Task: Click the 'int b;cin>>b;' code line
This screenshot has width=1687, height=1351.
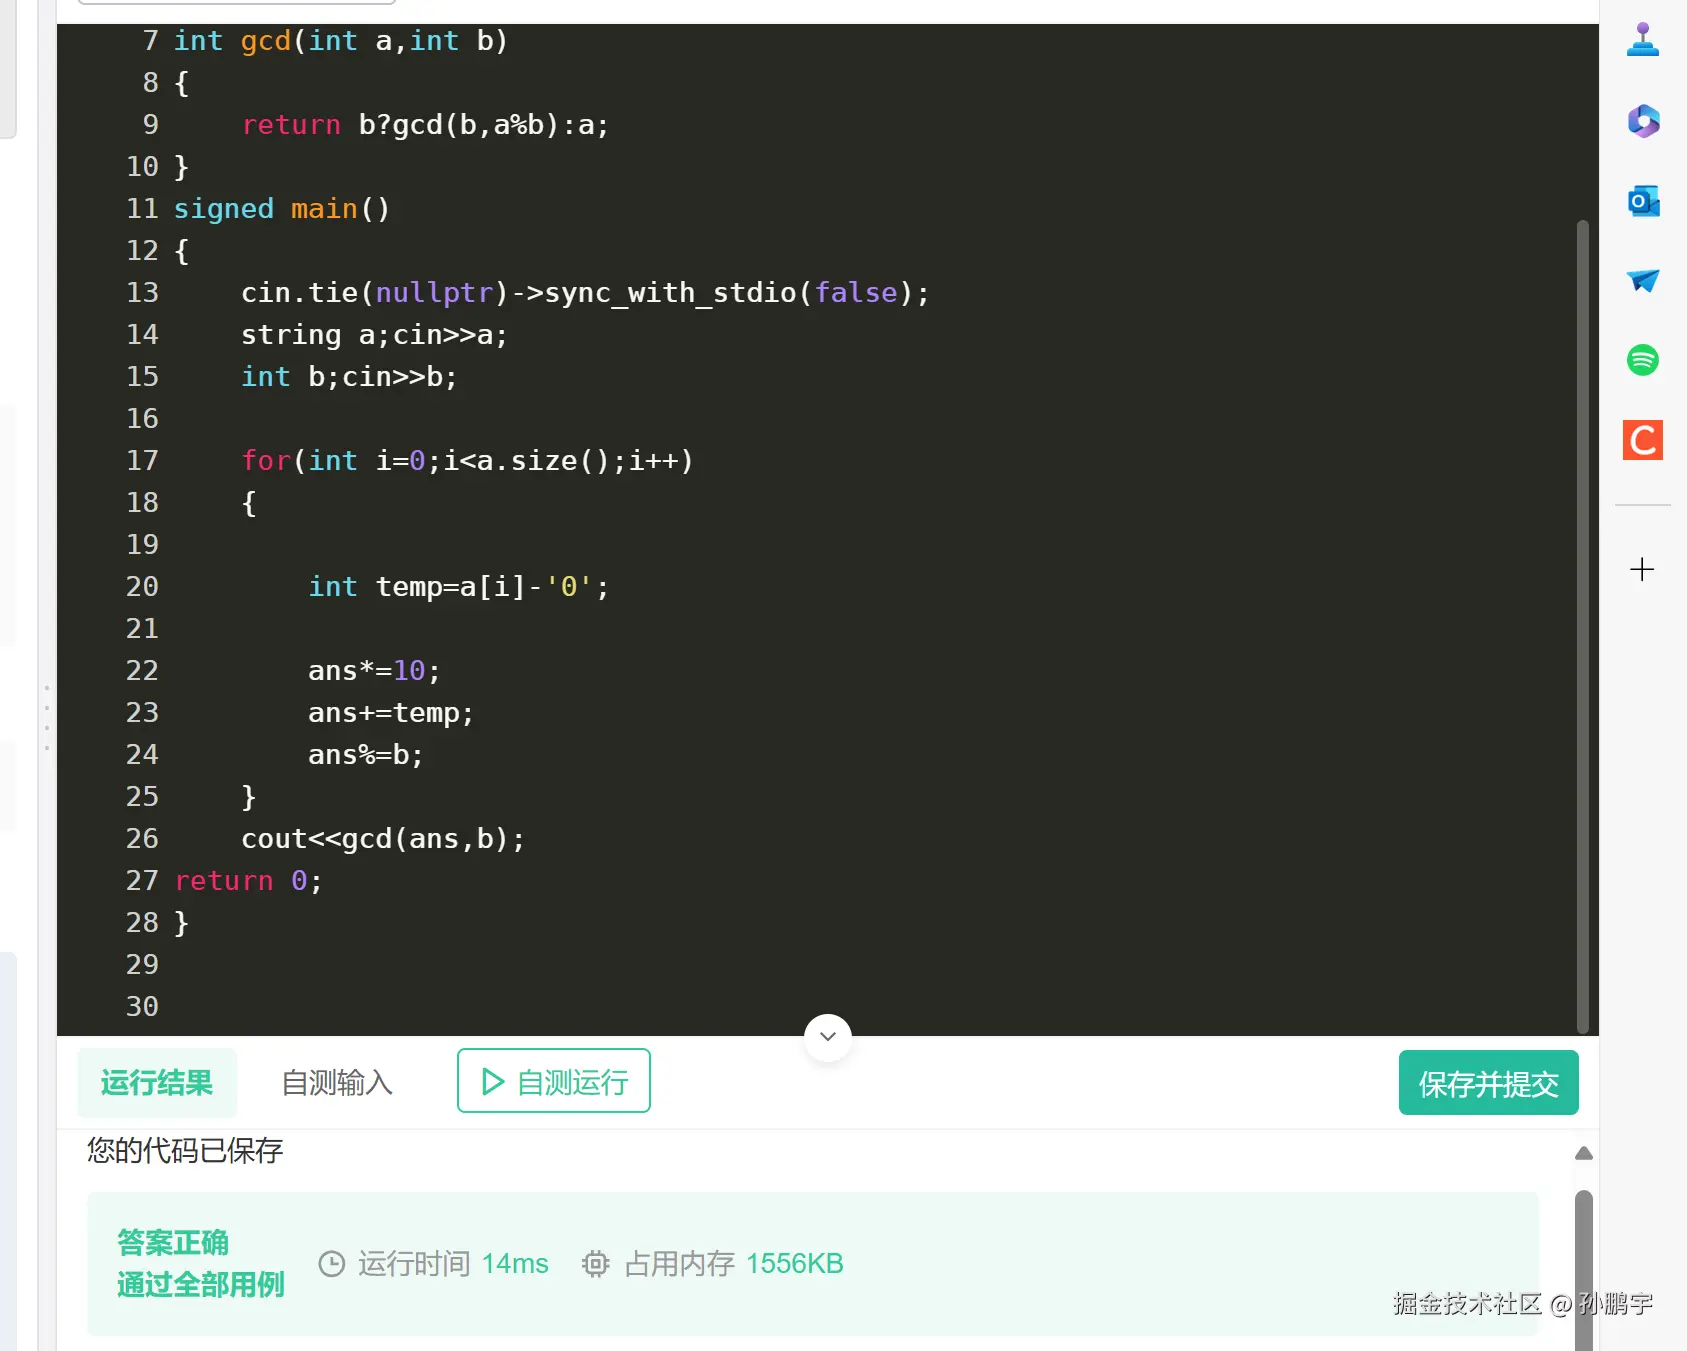Action: 349,377
